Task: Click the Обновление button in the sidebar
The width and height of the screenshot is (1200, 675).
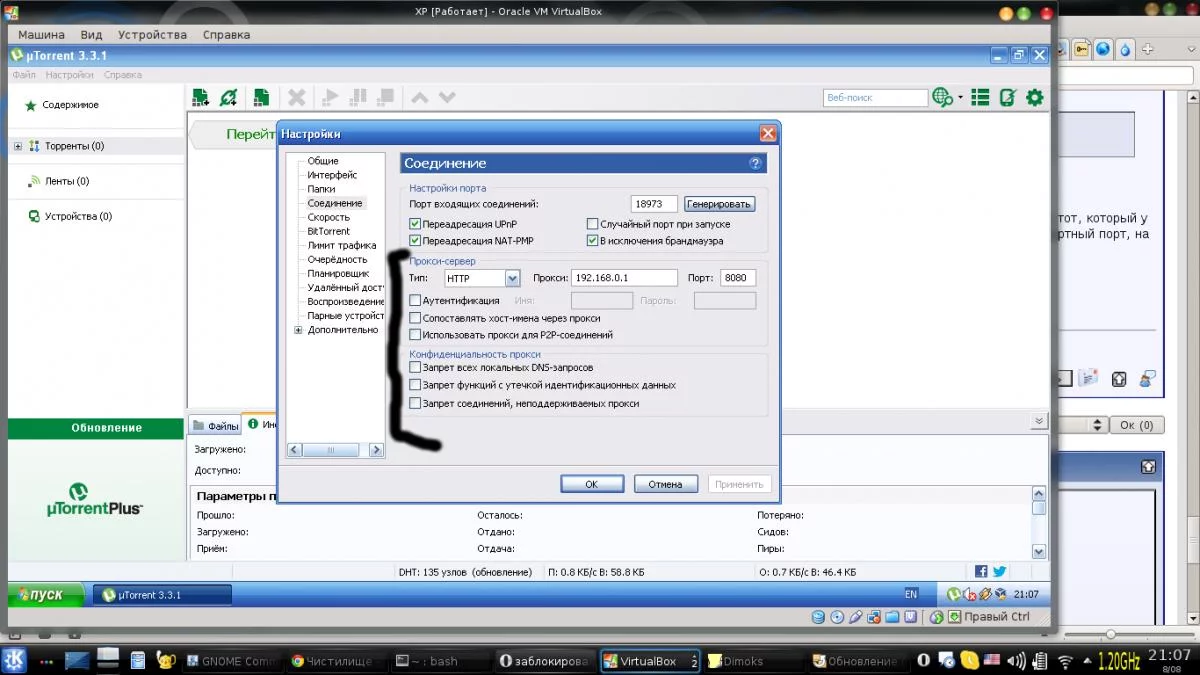Action: point(97,428)
